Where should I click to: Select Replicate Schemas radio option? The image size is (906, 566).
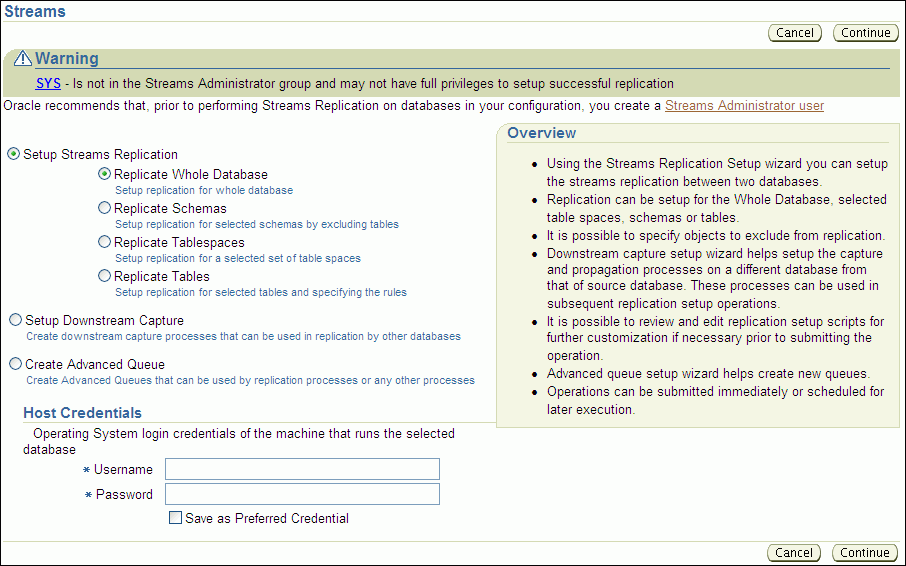[105, 208]
